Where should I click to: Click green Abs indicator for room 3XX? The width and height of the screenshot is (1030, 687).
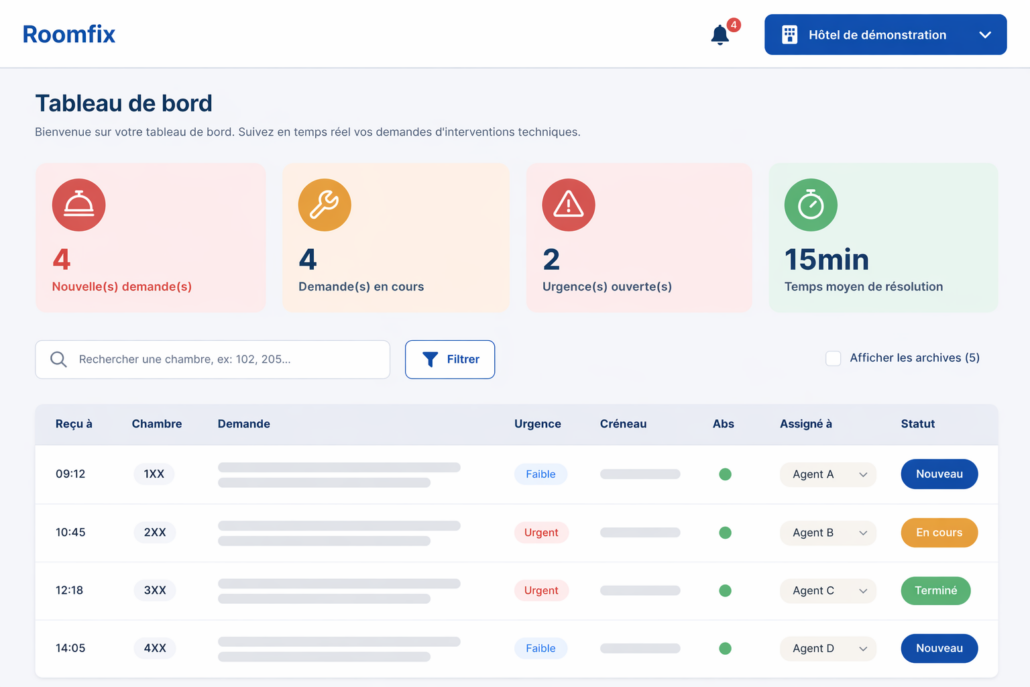click(725, 591)
